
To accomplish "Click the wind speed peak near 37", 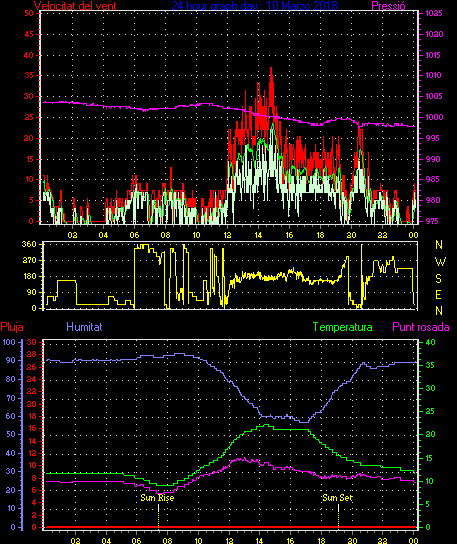I will coord(271,68).
